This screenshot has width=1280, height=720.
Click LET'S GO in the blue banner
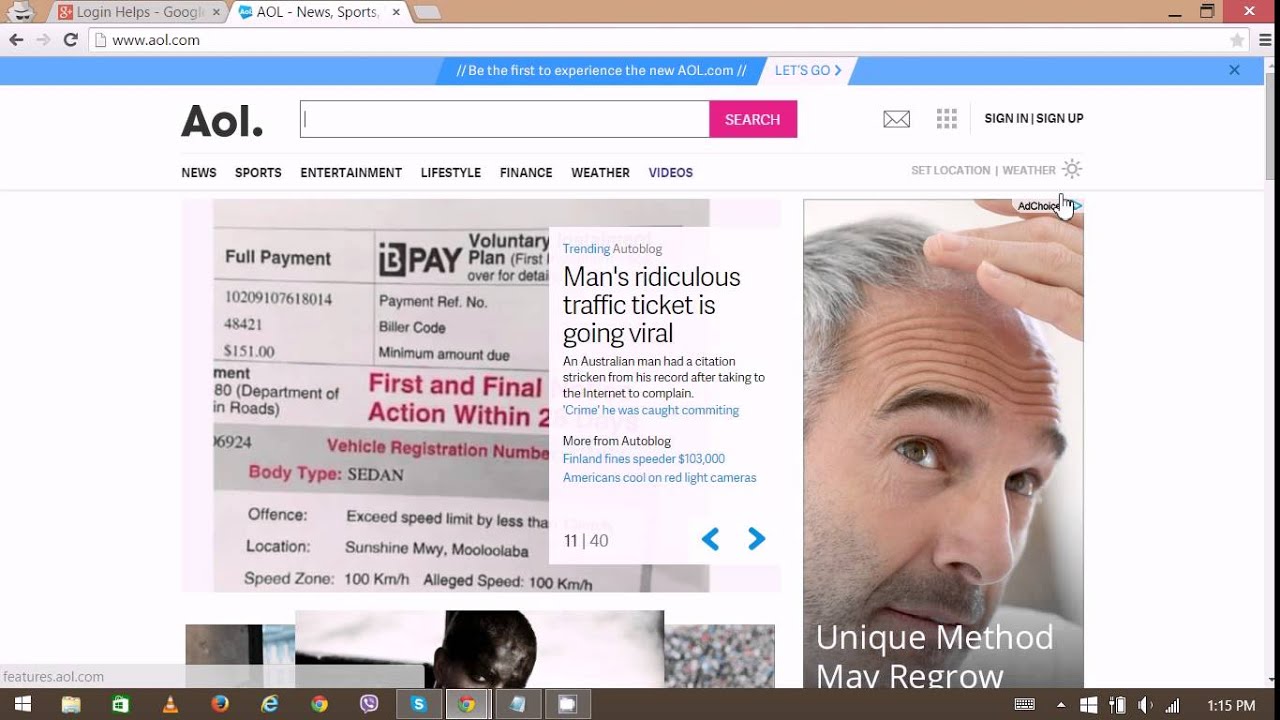pyautogui.click(x=808, y=70)
